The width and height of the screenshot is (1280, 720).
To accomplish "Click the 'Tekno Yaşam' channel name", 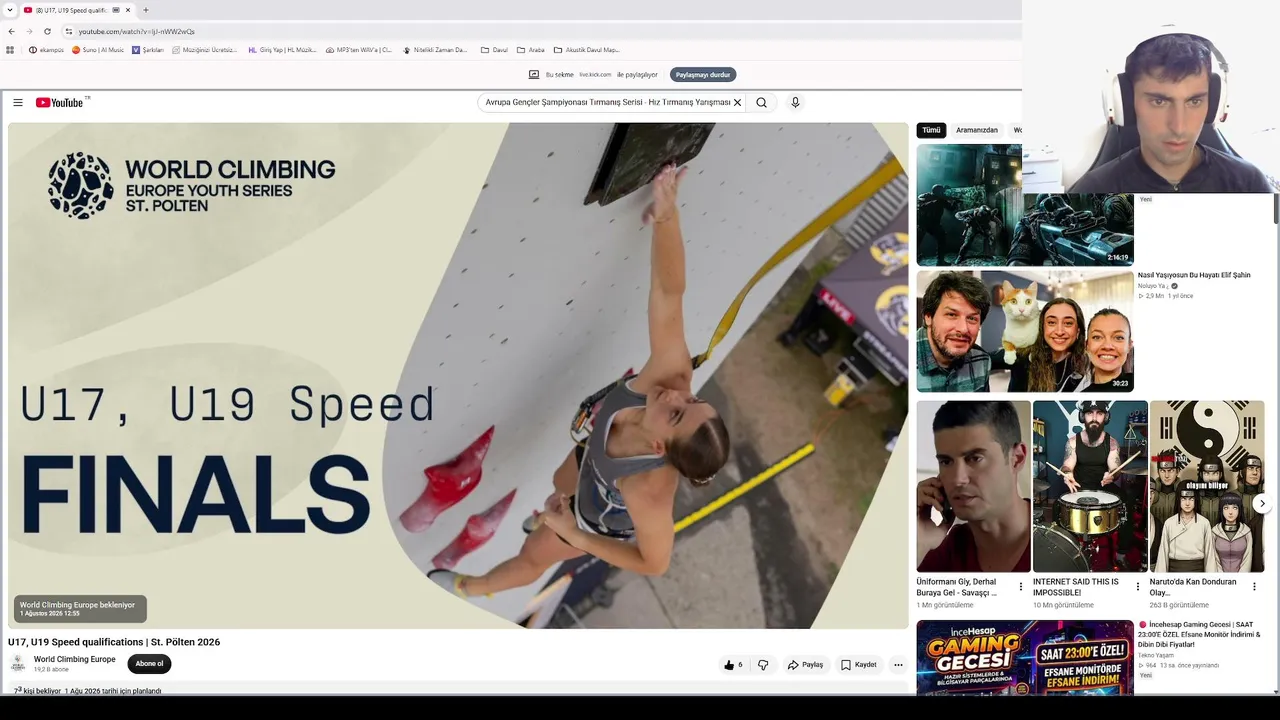I will point(1156,656).
